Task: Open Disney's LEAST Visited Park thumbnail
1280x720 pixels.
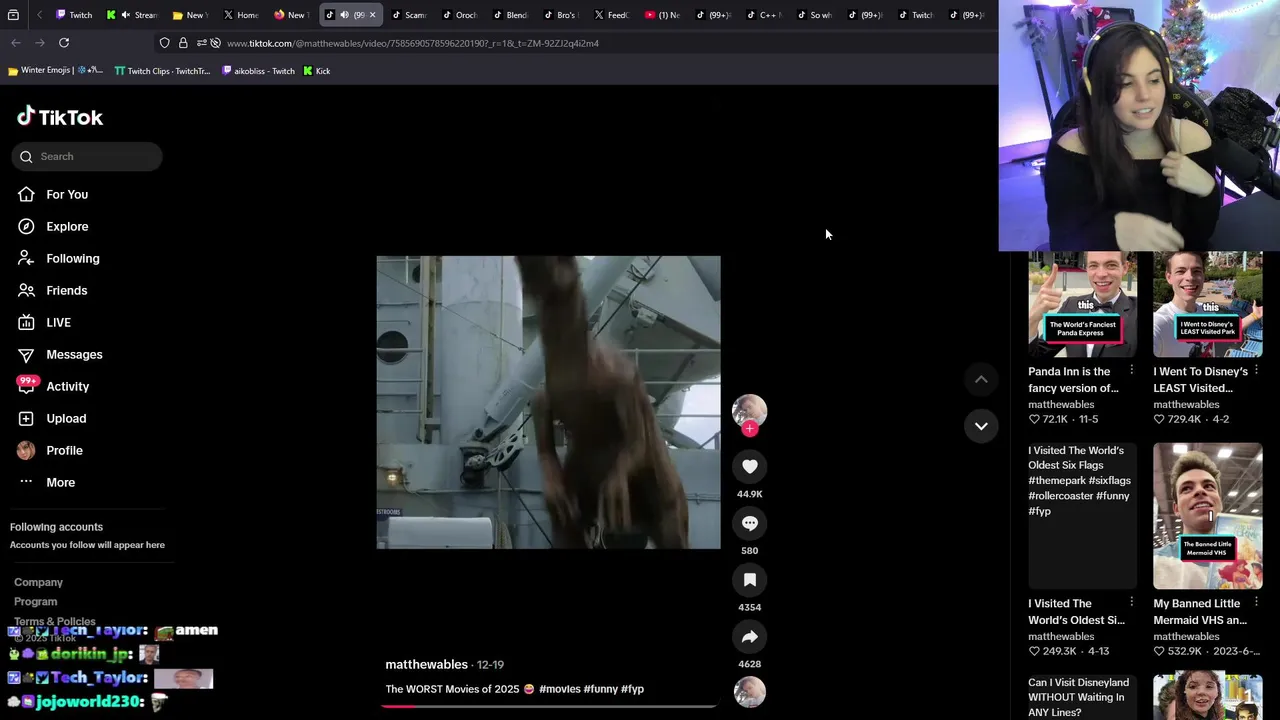Action: (1208, 304)
